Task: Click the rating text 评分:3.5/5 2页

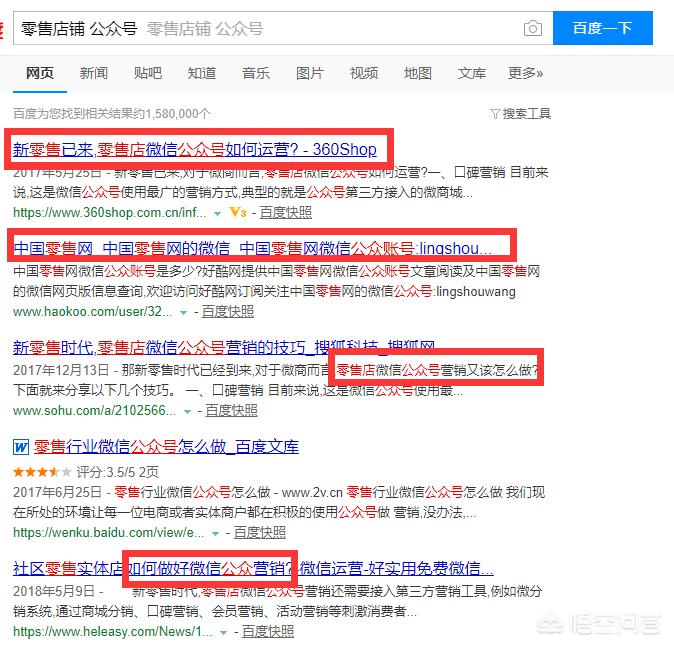Action: point(118,472)
